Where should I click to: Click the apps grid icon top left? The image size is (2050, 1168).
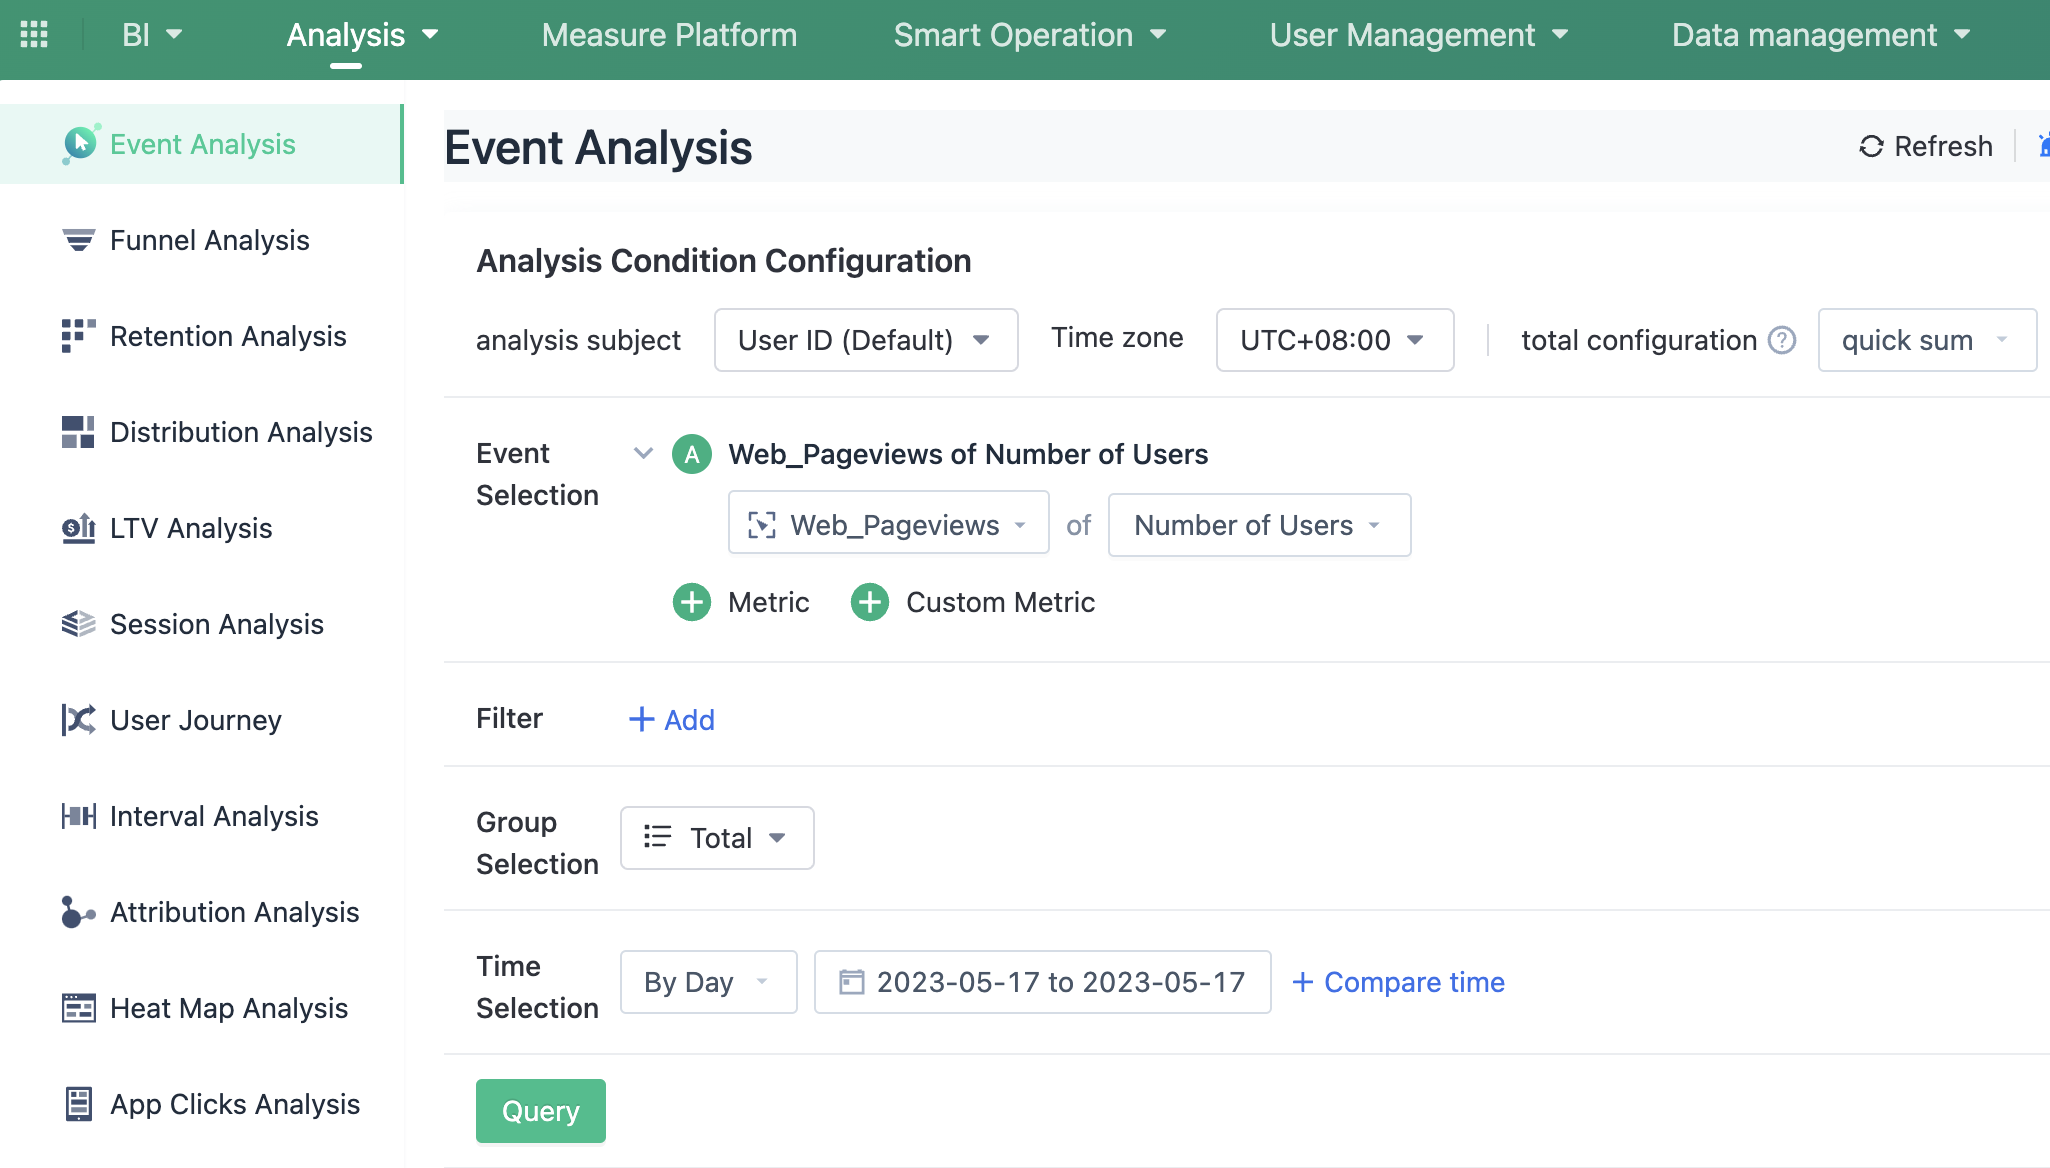tap(34, 34)
